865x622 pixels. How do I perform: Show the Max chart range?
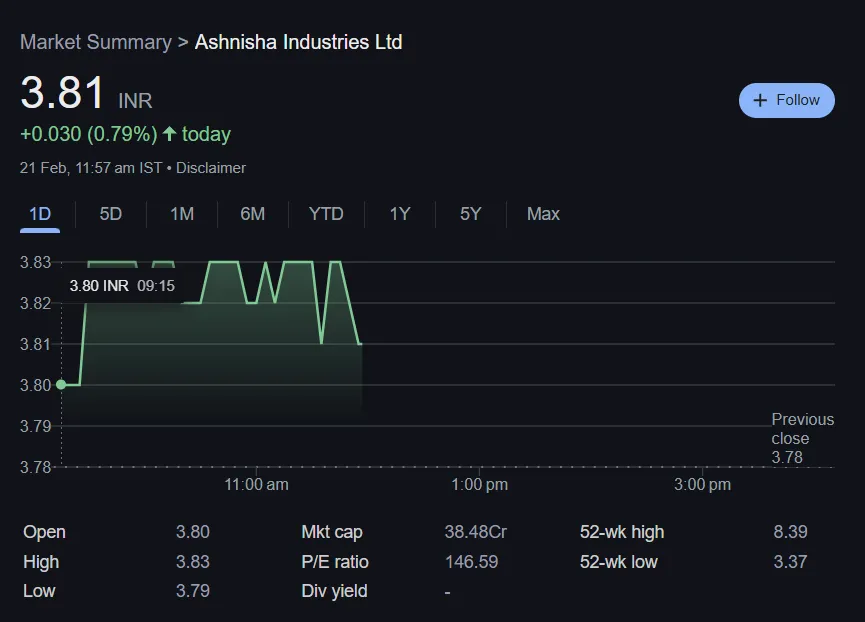pyautogui.click(x=543, y=214)
